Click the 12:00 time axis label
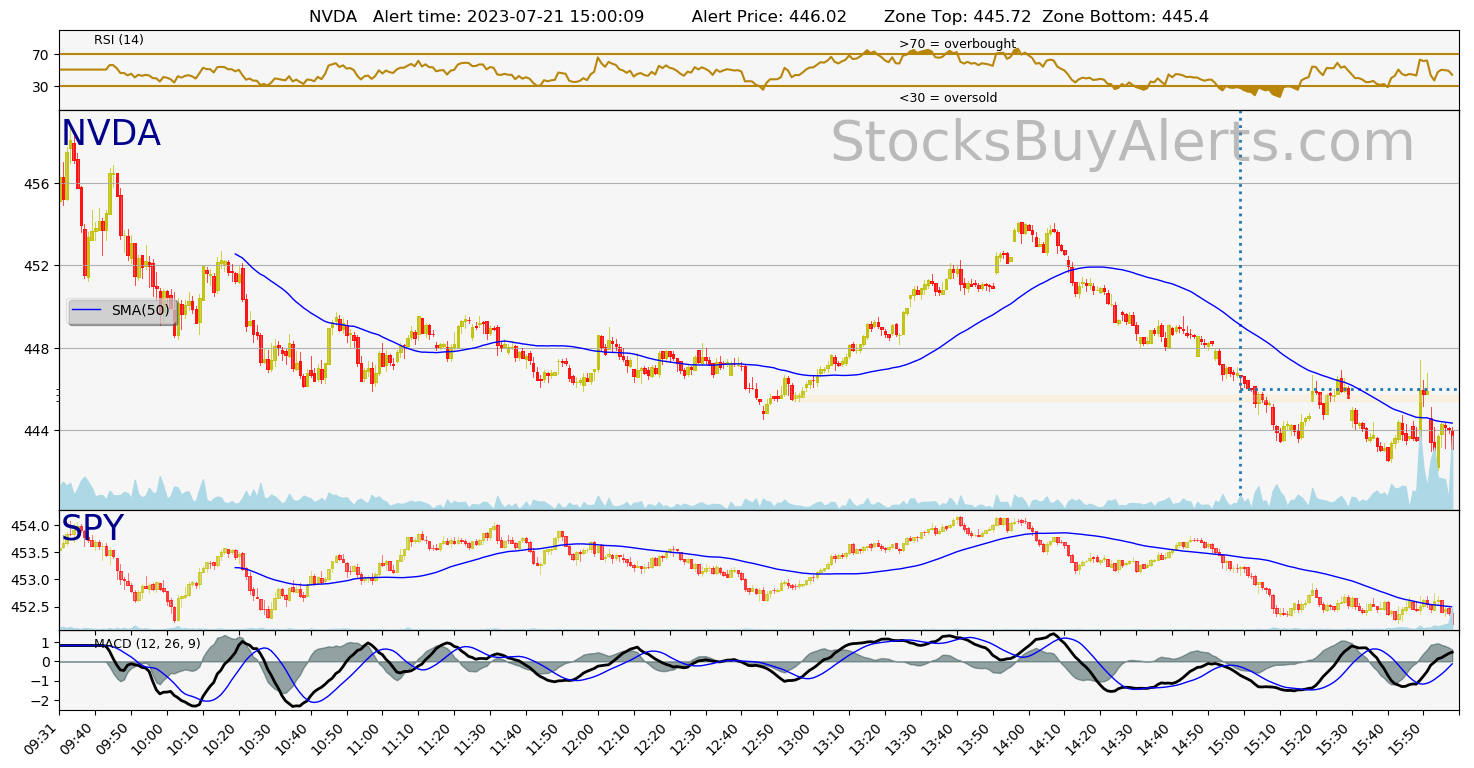1474x768 pixels. tap(582, 737)
